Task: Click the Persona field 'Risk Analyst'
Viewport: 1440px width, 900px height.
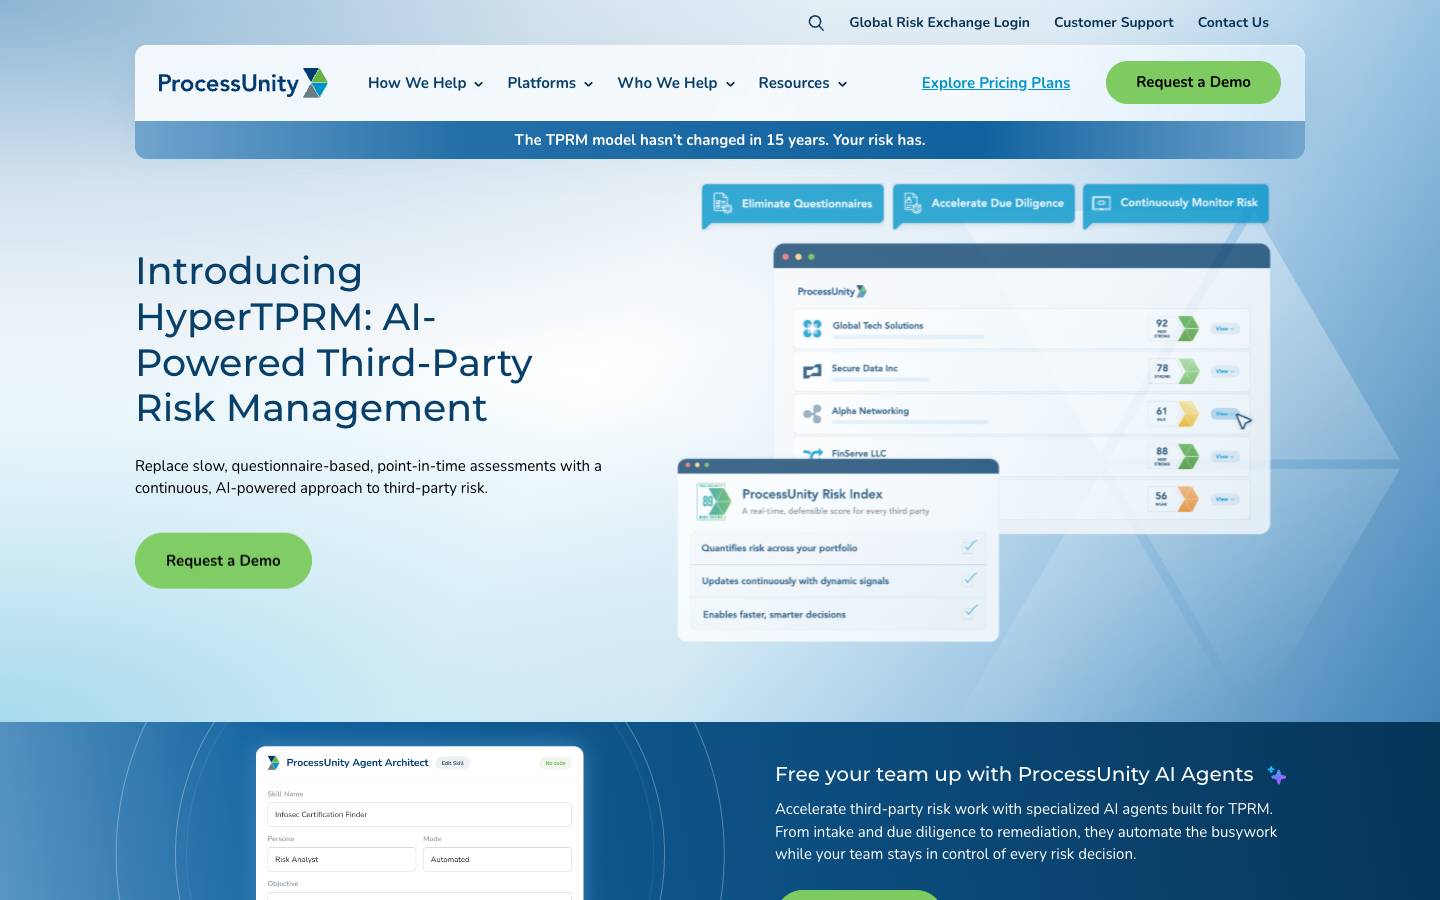Action: tap(341, 859)
